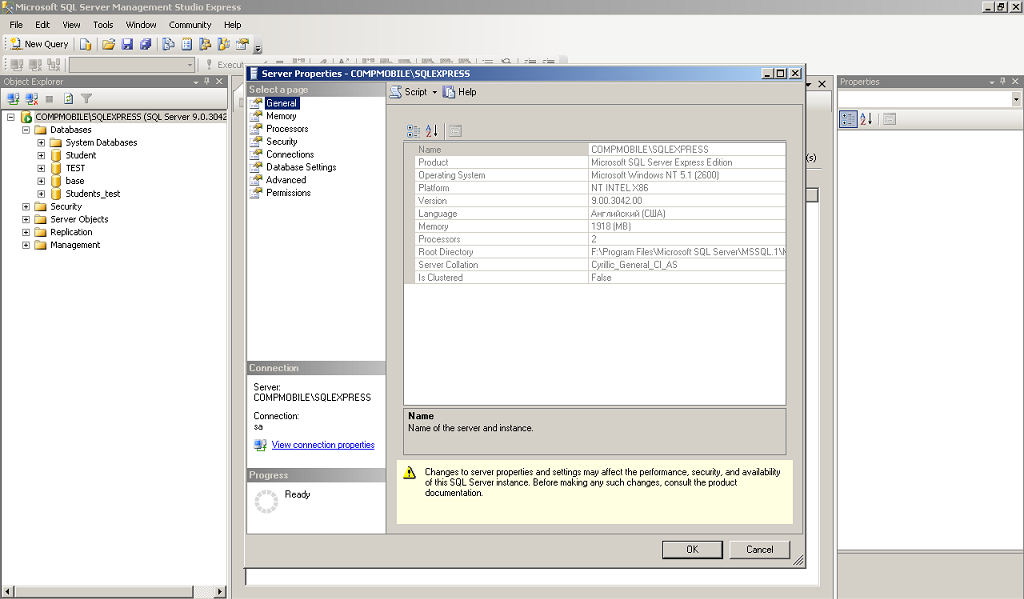Click Alphabetical sort icon in dialog grid
Screen dimensions: 1024x599
pos(432,131)
